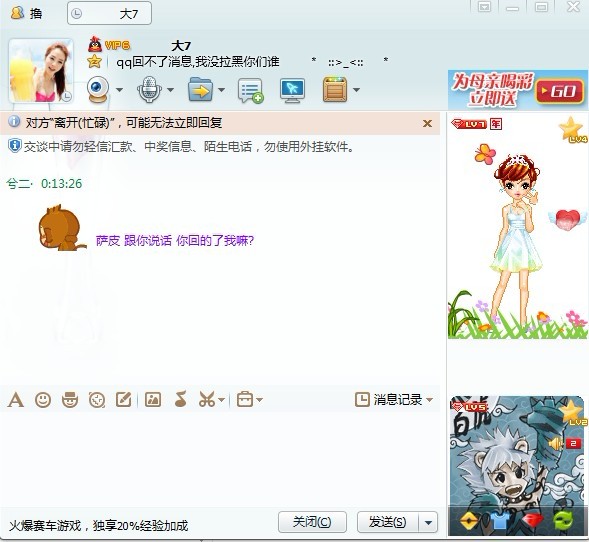This screenshot has height=542, width=589.
Task: Click the 火爆赛车游戏 promo text link
Action: (98, 525)
